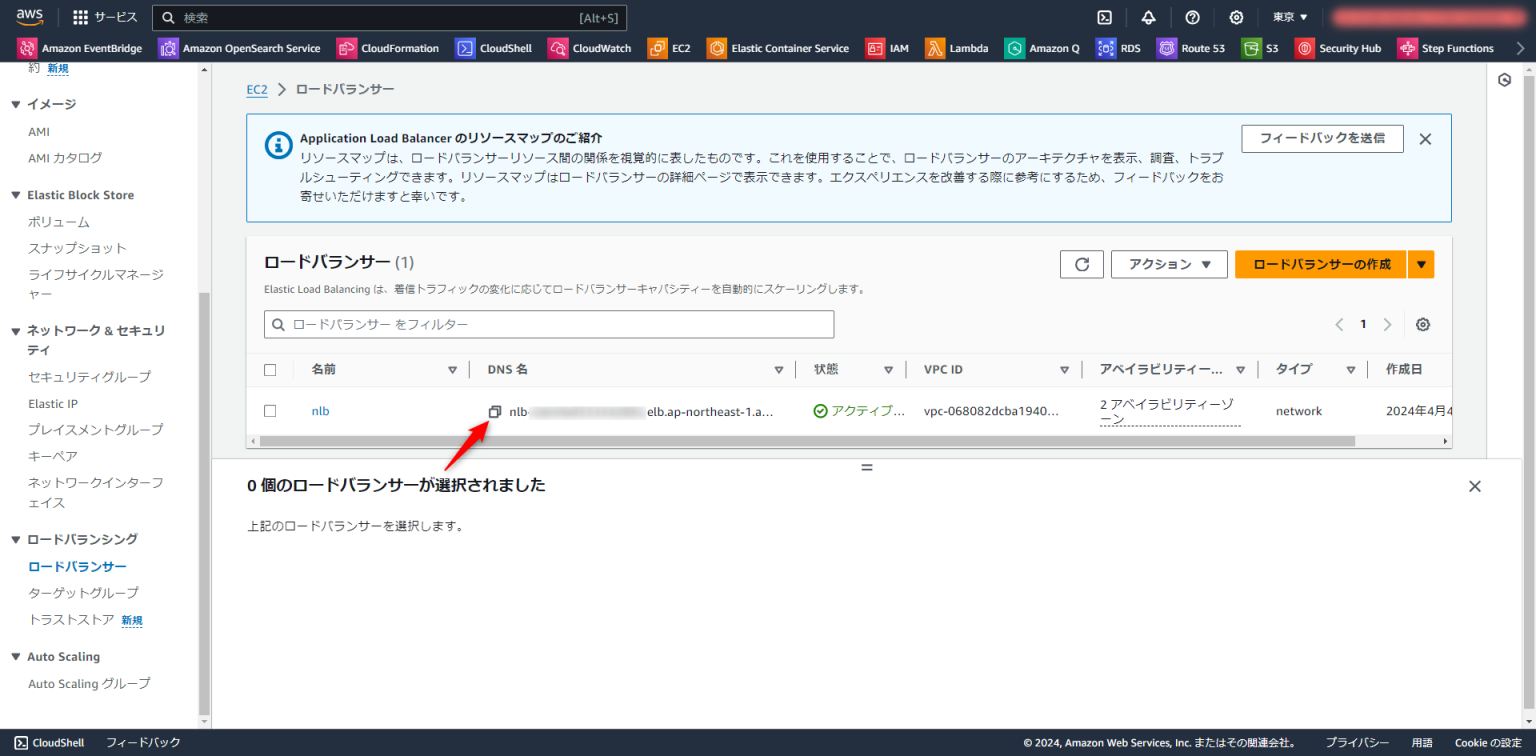Viewport: 1536px width, 756px height.
Task: Open フィードバック in the bottom bar
Action: tap(141, 742)
